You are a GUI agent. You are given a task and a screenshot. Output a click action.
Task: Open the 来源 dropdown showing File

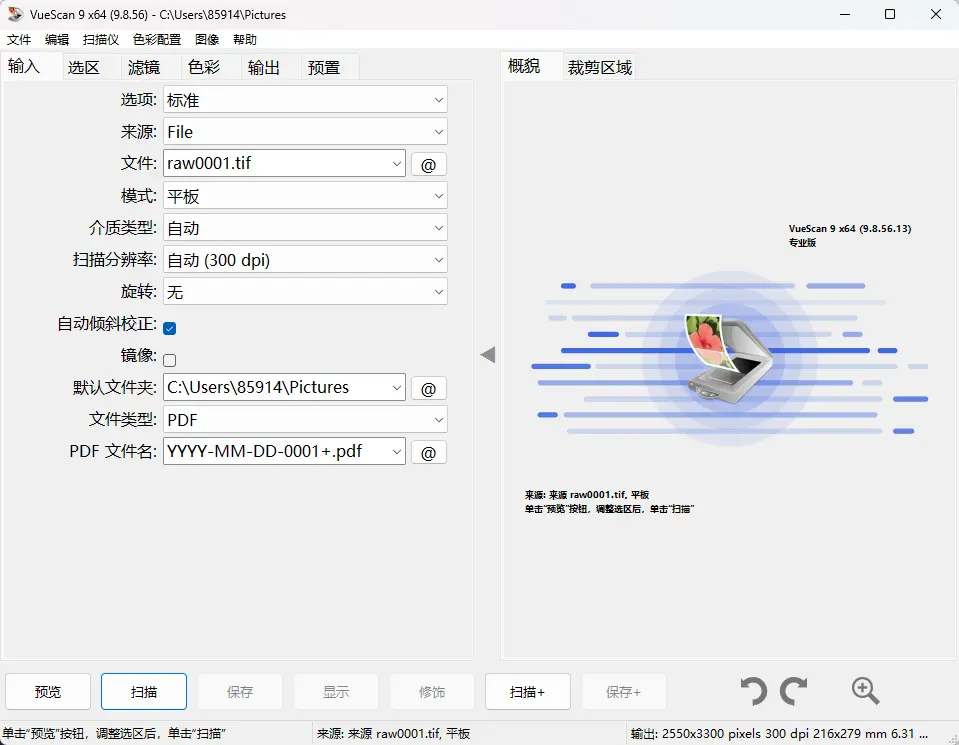click(305, 132)
